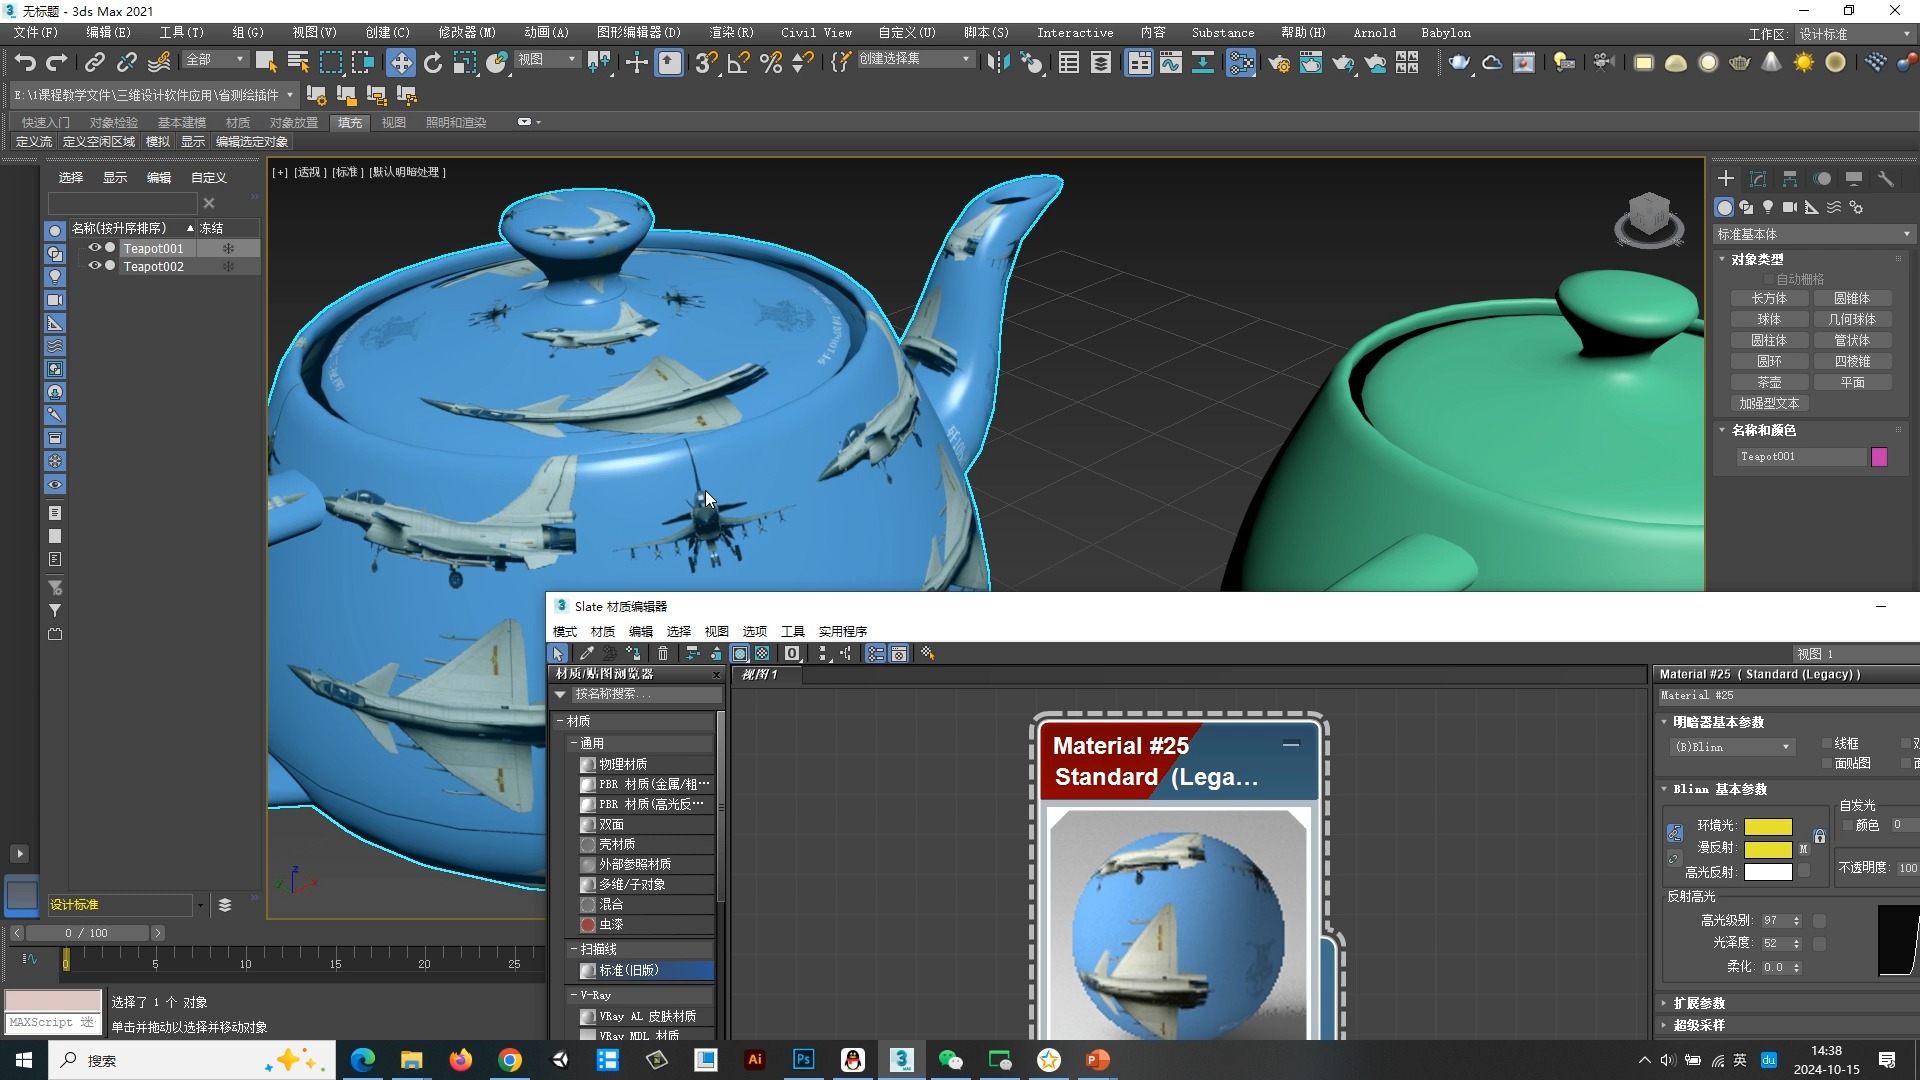1920x1080 pixels.
Task: Click the 茶壶 teapot primitive button
Action: pyautogui.click(x=1769, y=382)
